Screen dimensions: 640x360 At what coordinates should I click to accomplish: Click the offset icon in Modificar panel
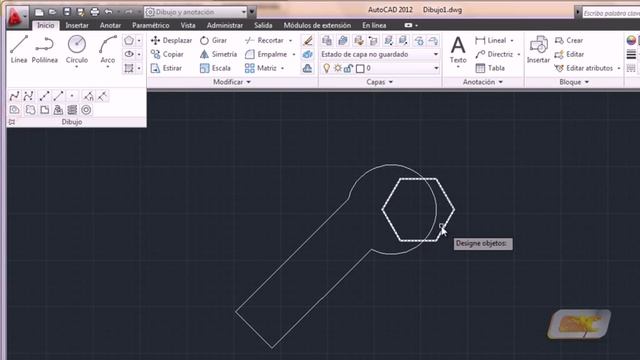click(308, 68)
